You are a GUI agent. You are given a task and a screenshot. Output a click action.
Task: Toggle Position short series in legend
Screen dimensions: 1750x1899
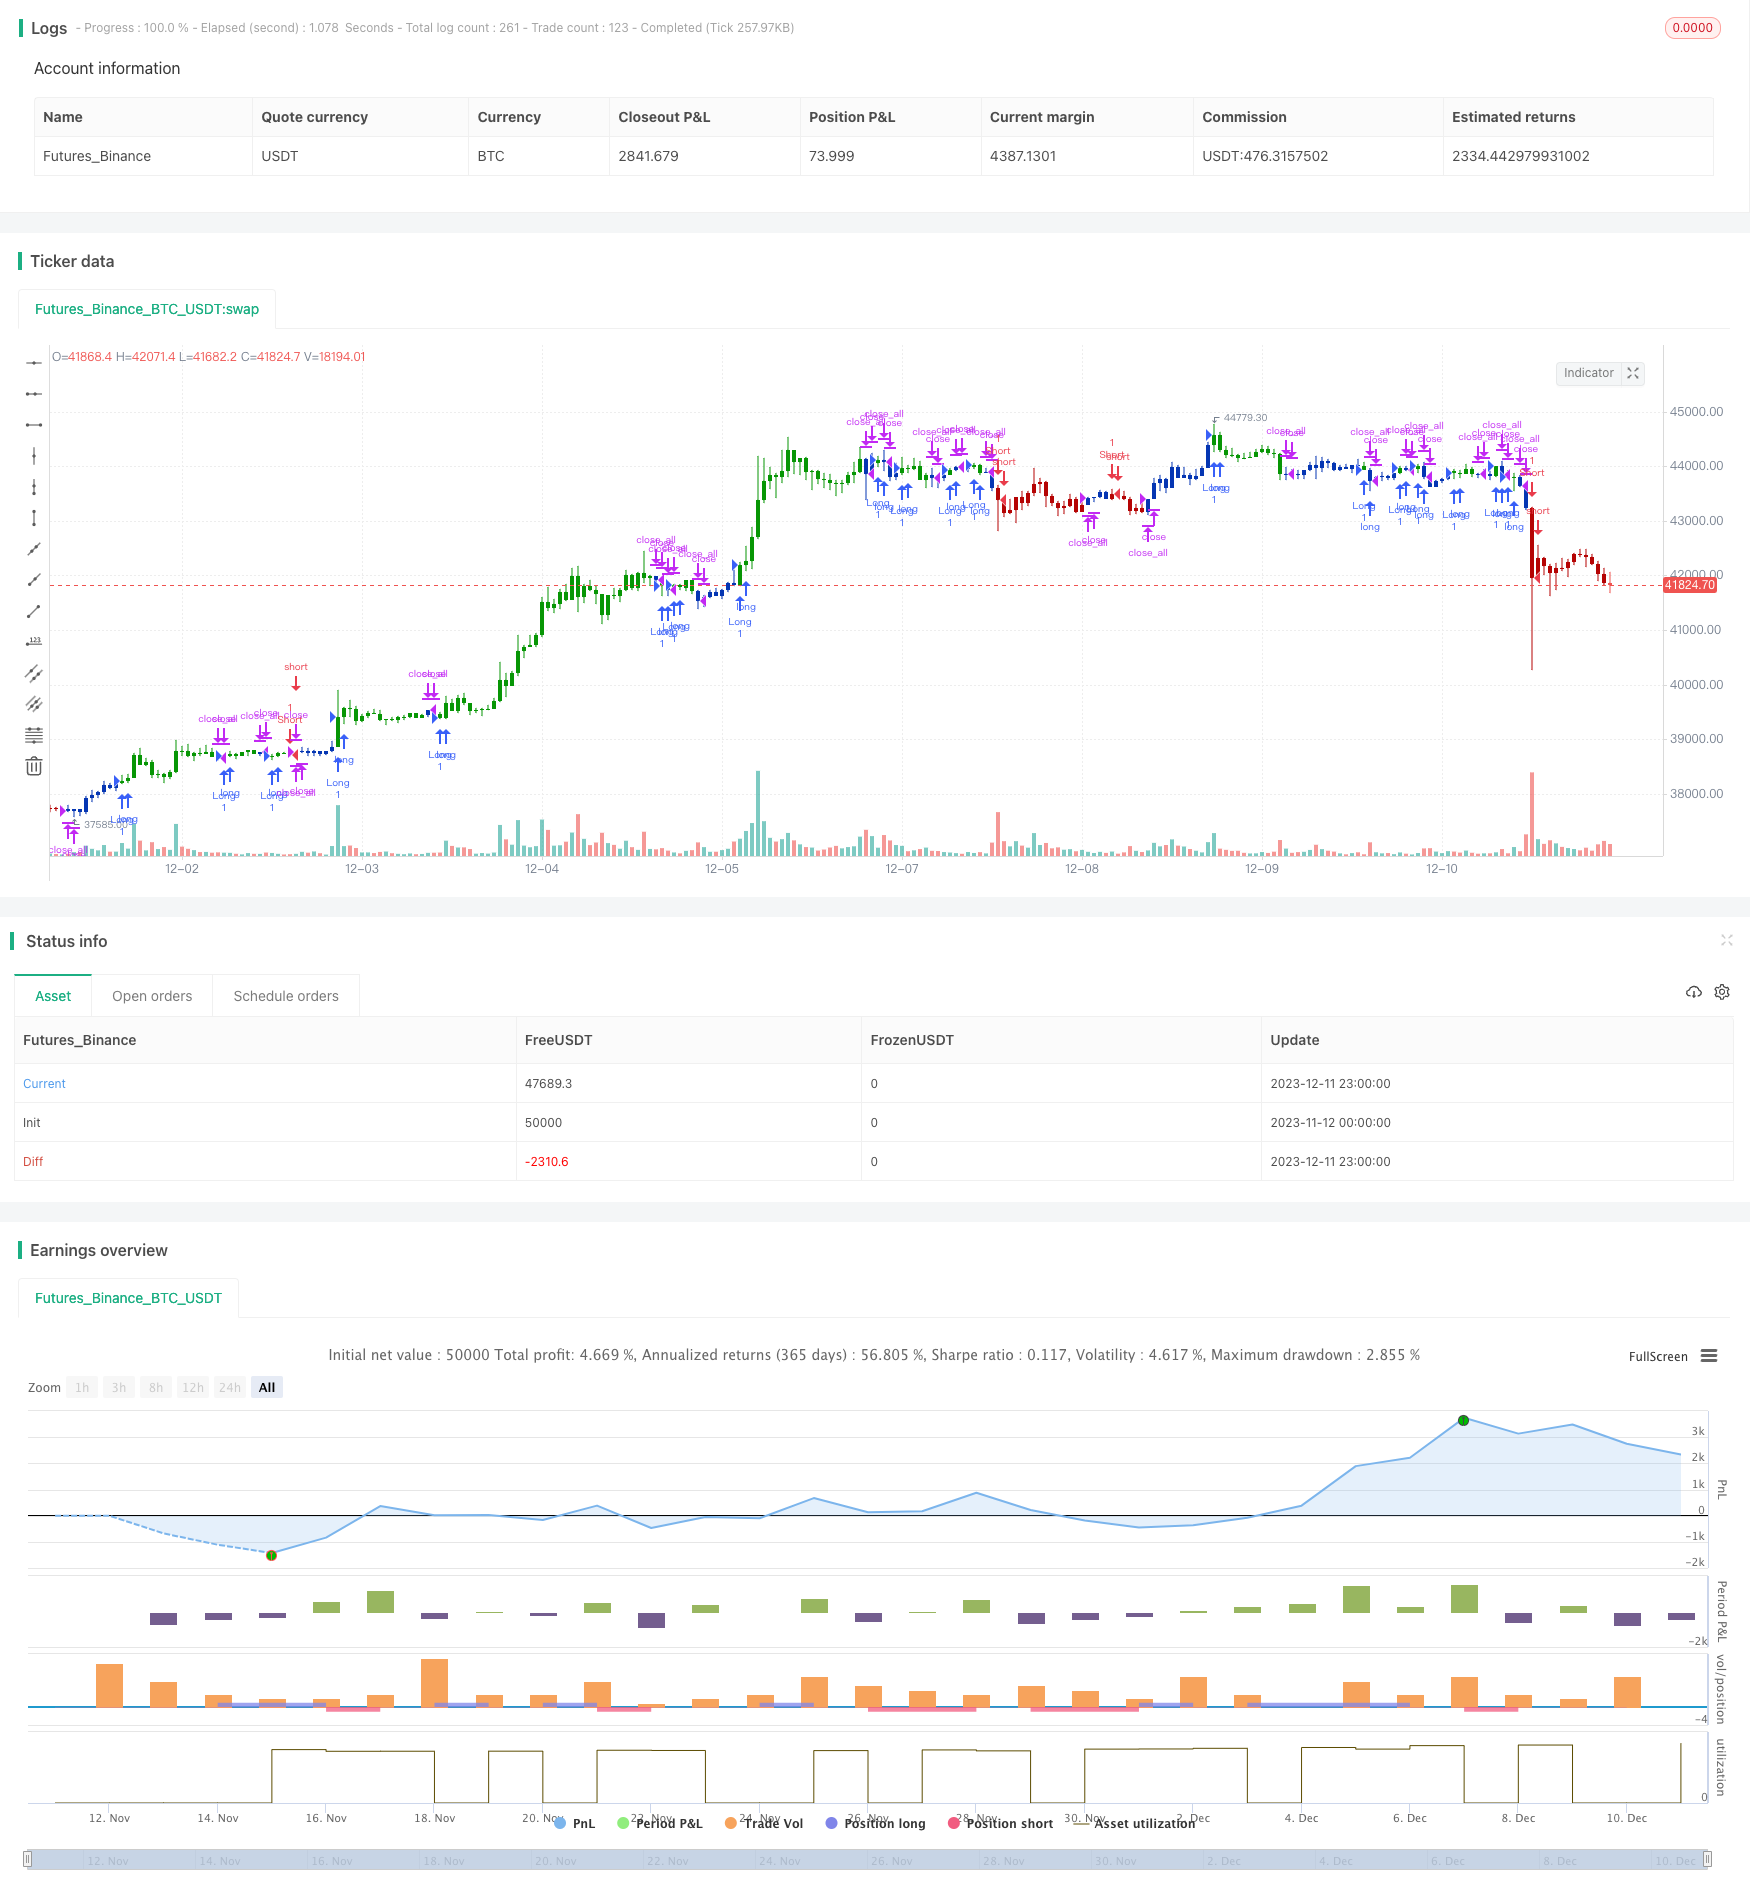point(1000,1823)
